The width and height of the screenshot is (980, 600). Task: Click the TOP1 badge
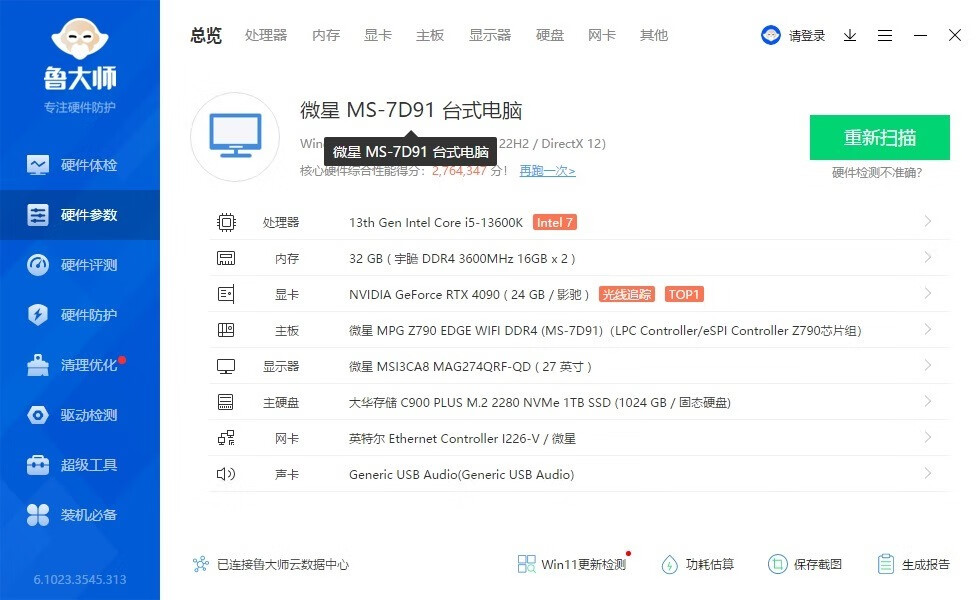coord(684,294)
